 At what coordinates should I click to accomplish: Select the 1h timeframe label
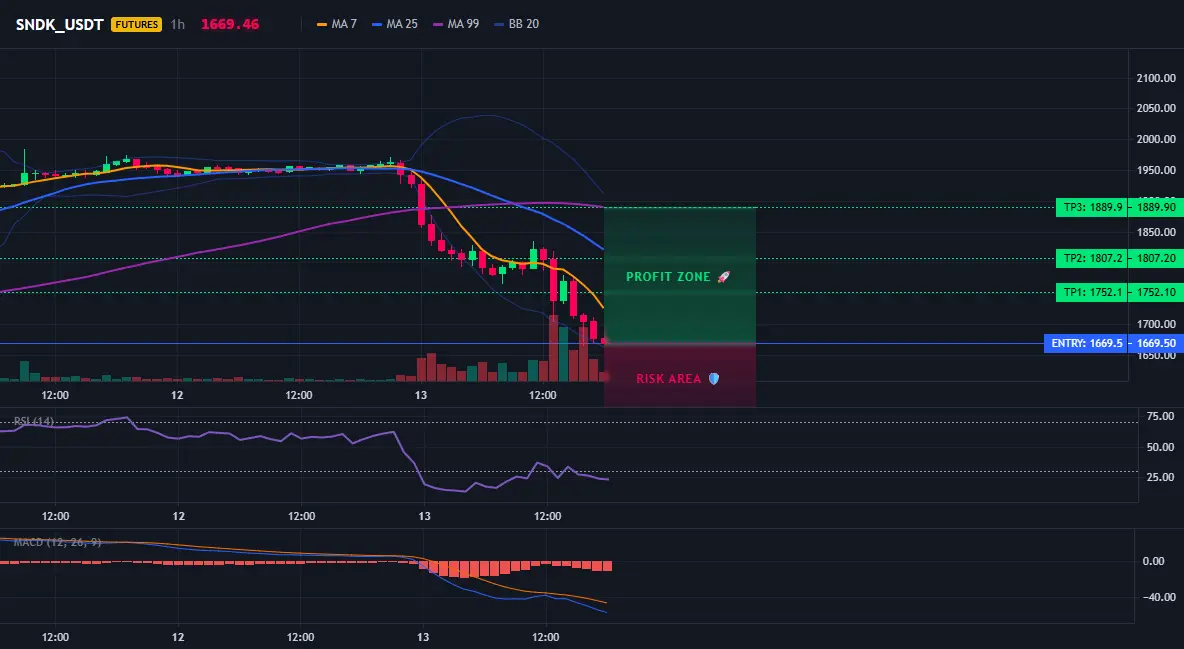[177, 24]
